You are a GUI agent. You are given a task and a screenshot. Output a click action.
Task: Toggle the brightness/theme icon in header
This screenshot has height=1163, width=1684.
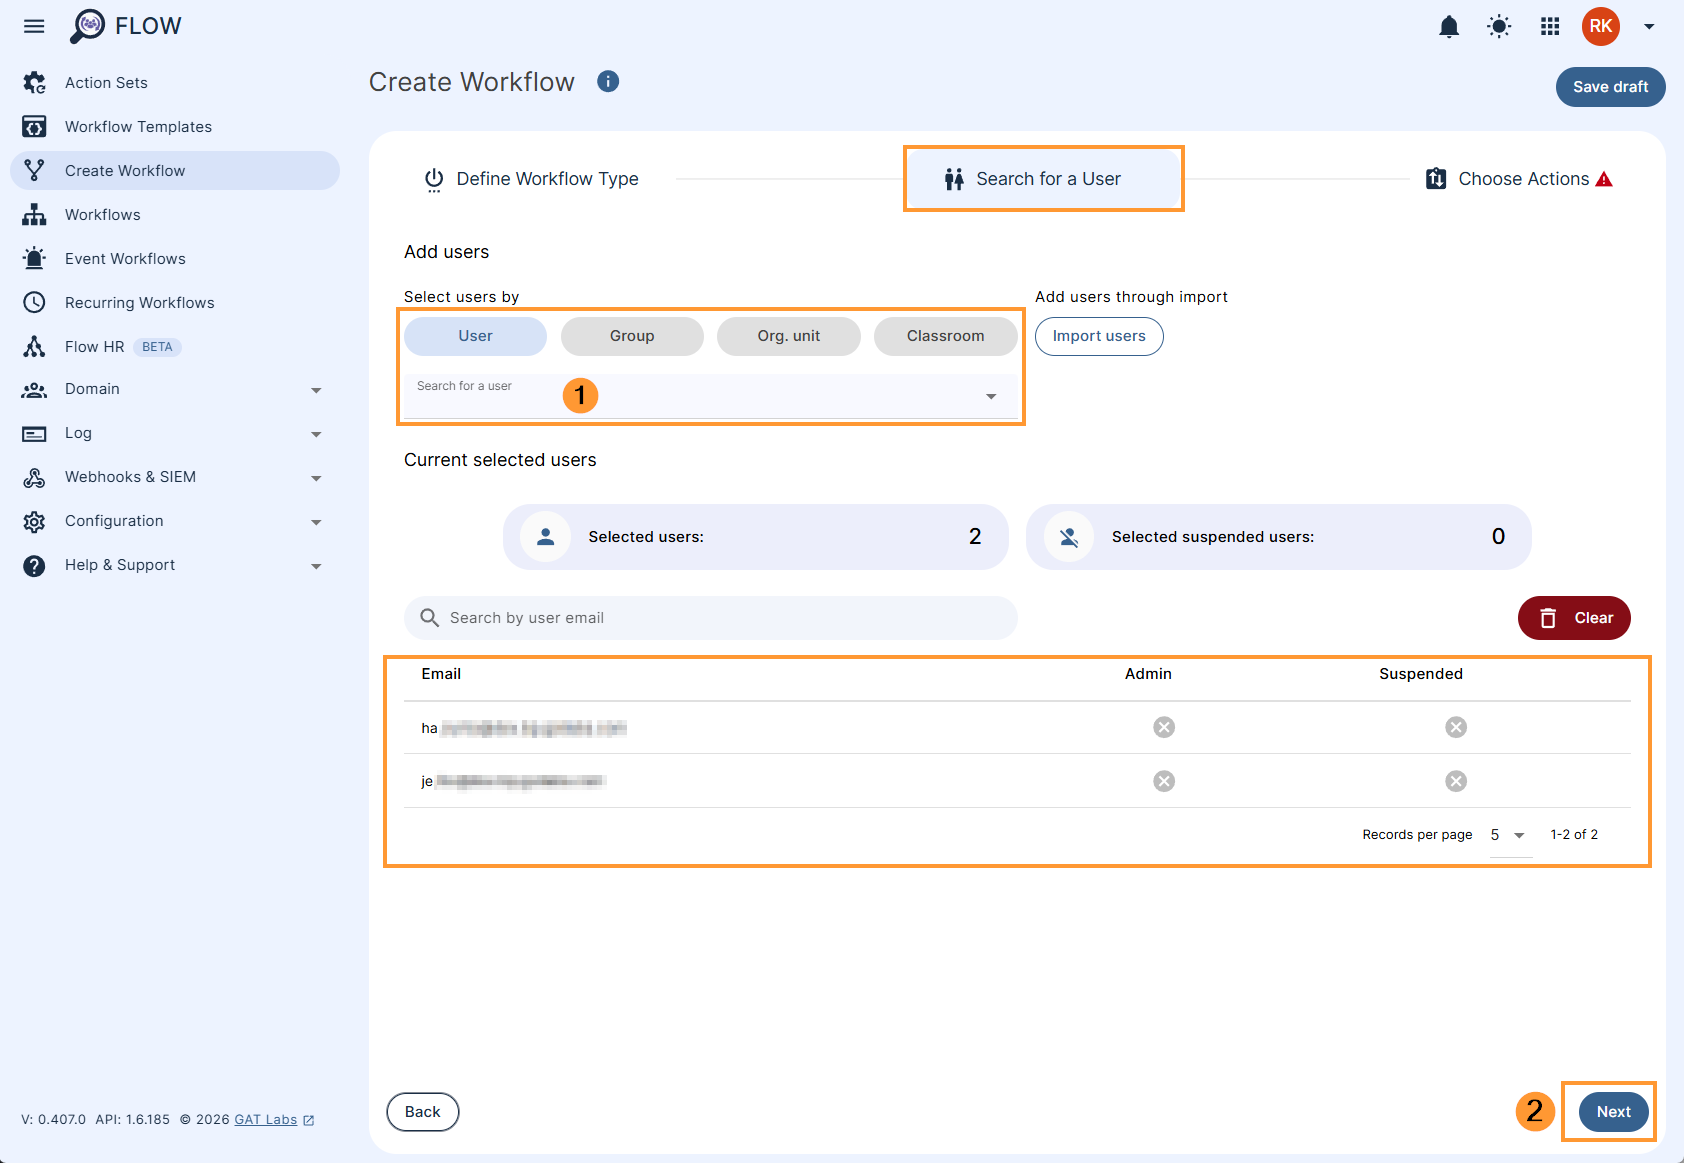pos(1499,27)
